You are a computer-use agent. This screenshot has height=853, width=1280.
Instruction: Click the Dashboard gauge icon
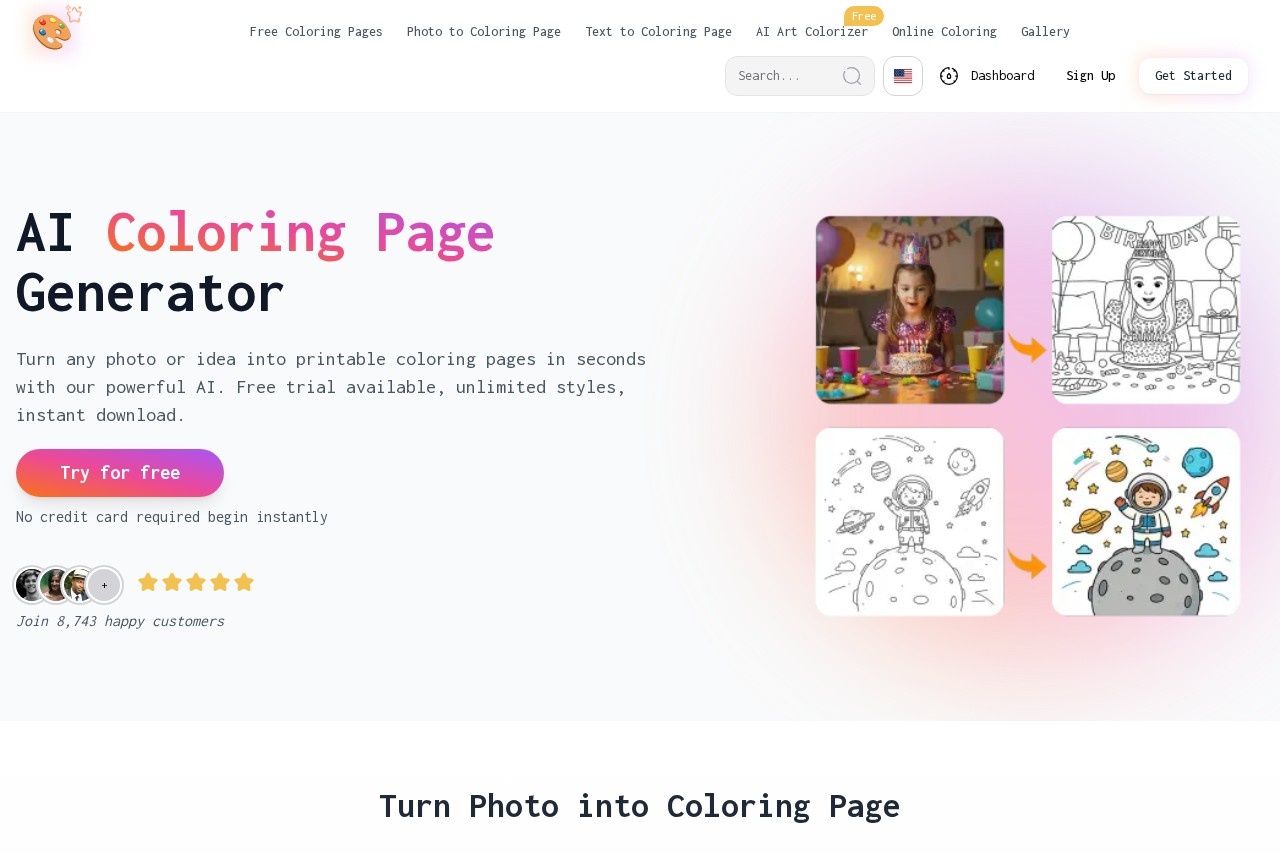point(949,76)
